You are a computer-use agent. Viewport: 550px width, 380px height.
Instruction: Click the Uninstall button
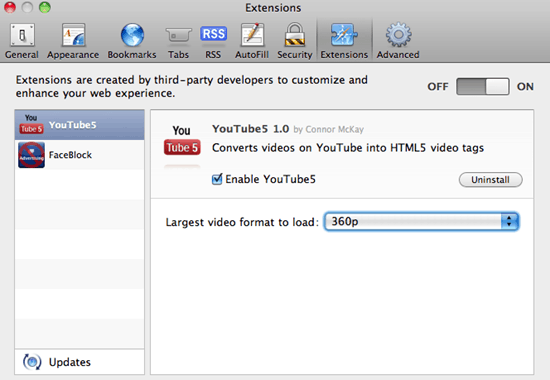[x=490, y=180]
